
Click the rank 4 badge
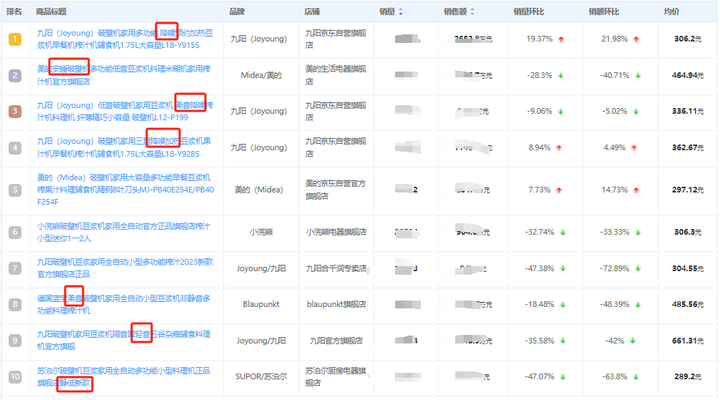pyautogui.click(x=15, y=147)
